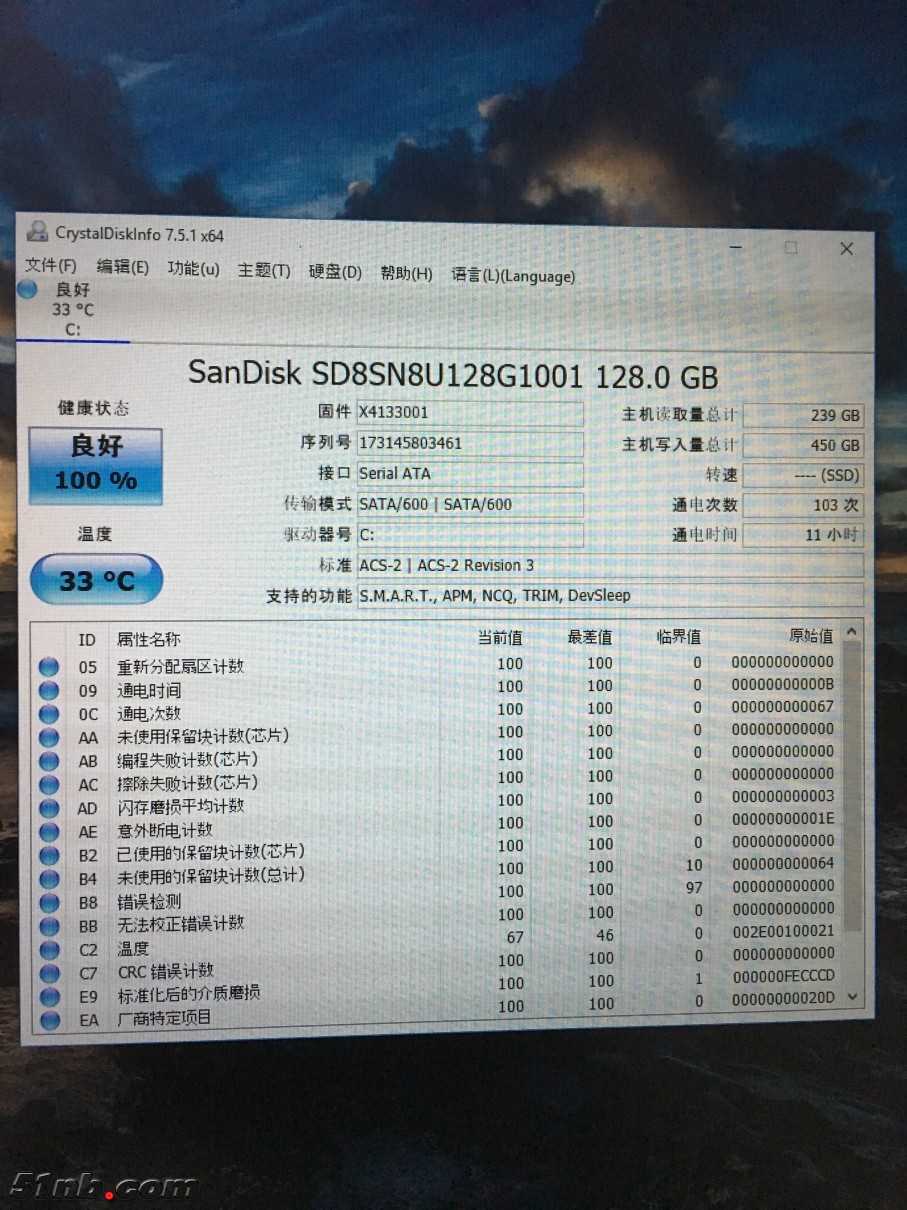The width and height of the screenshot is (907, 1210).
Task: Open the 语言(L)(Language) menu
Action: coord(513,275)
